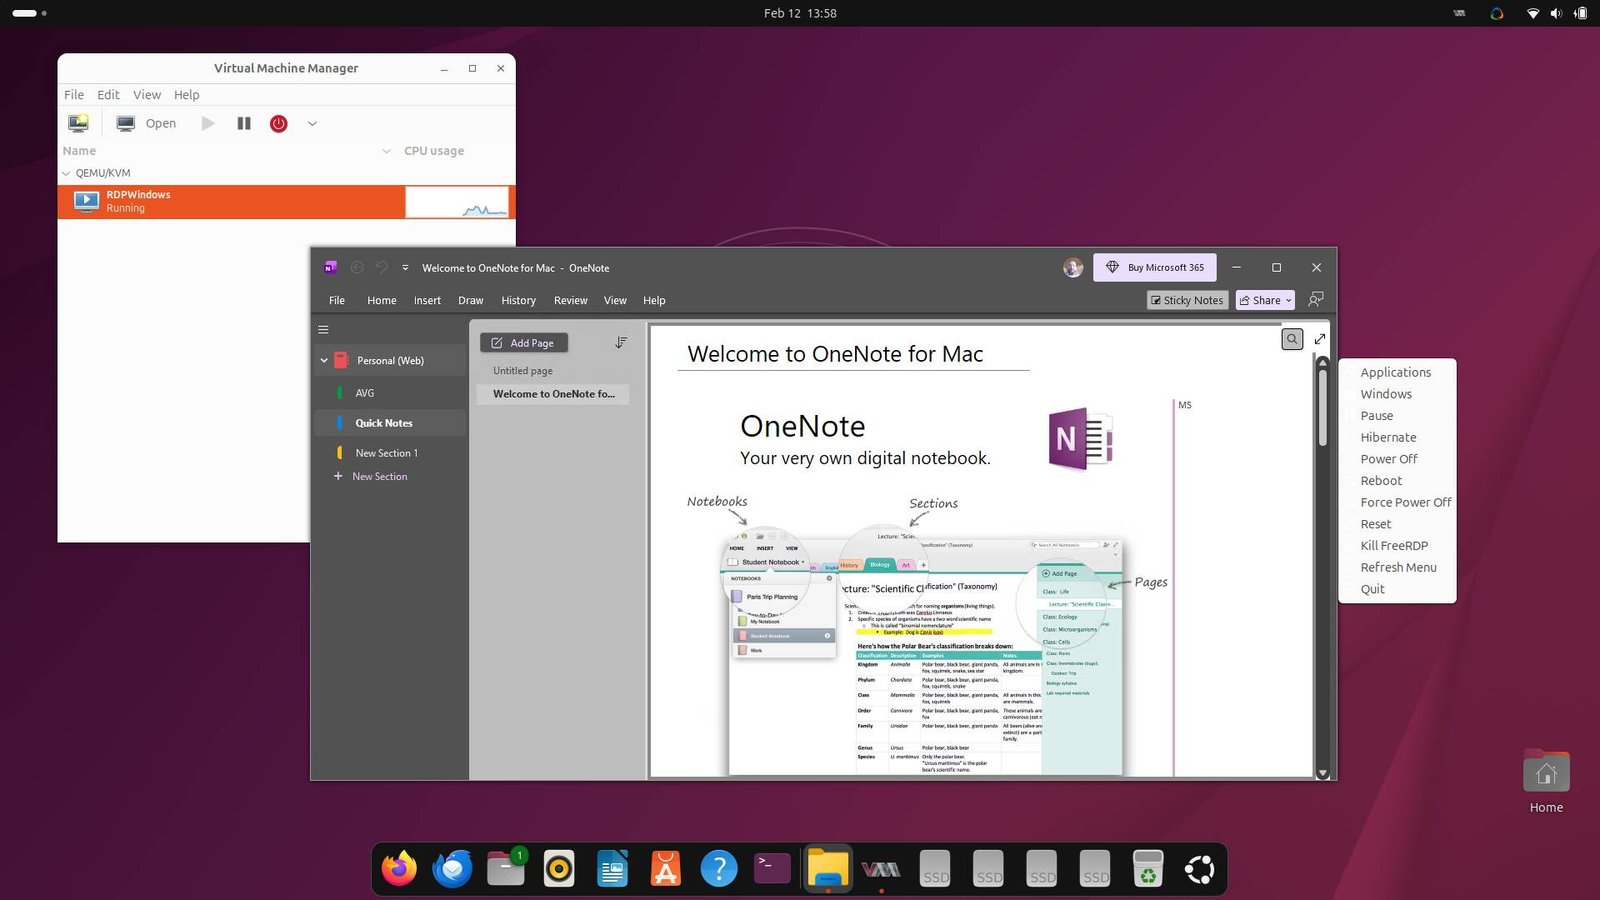Click the create new virtual machine icon
This screenshot has height=900, width=1600.
(x=78, y=122)
